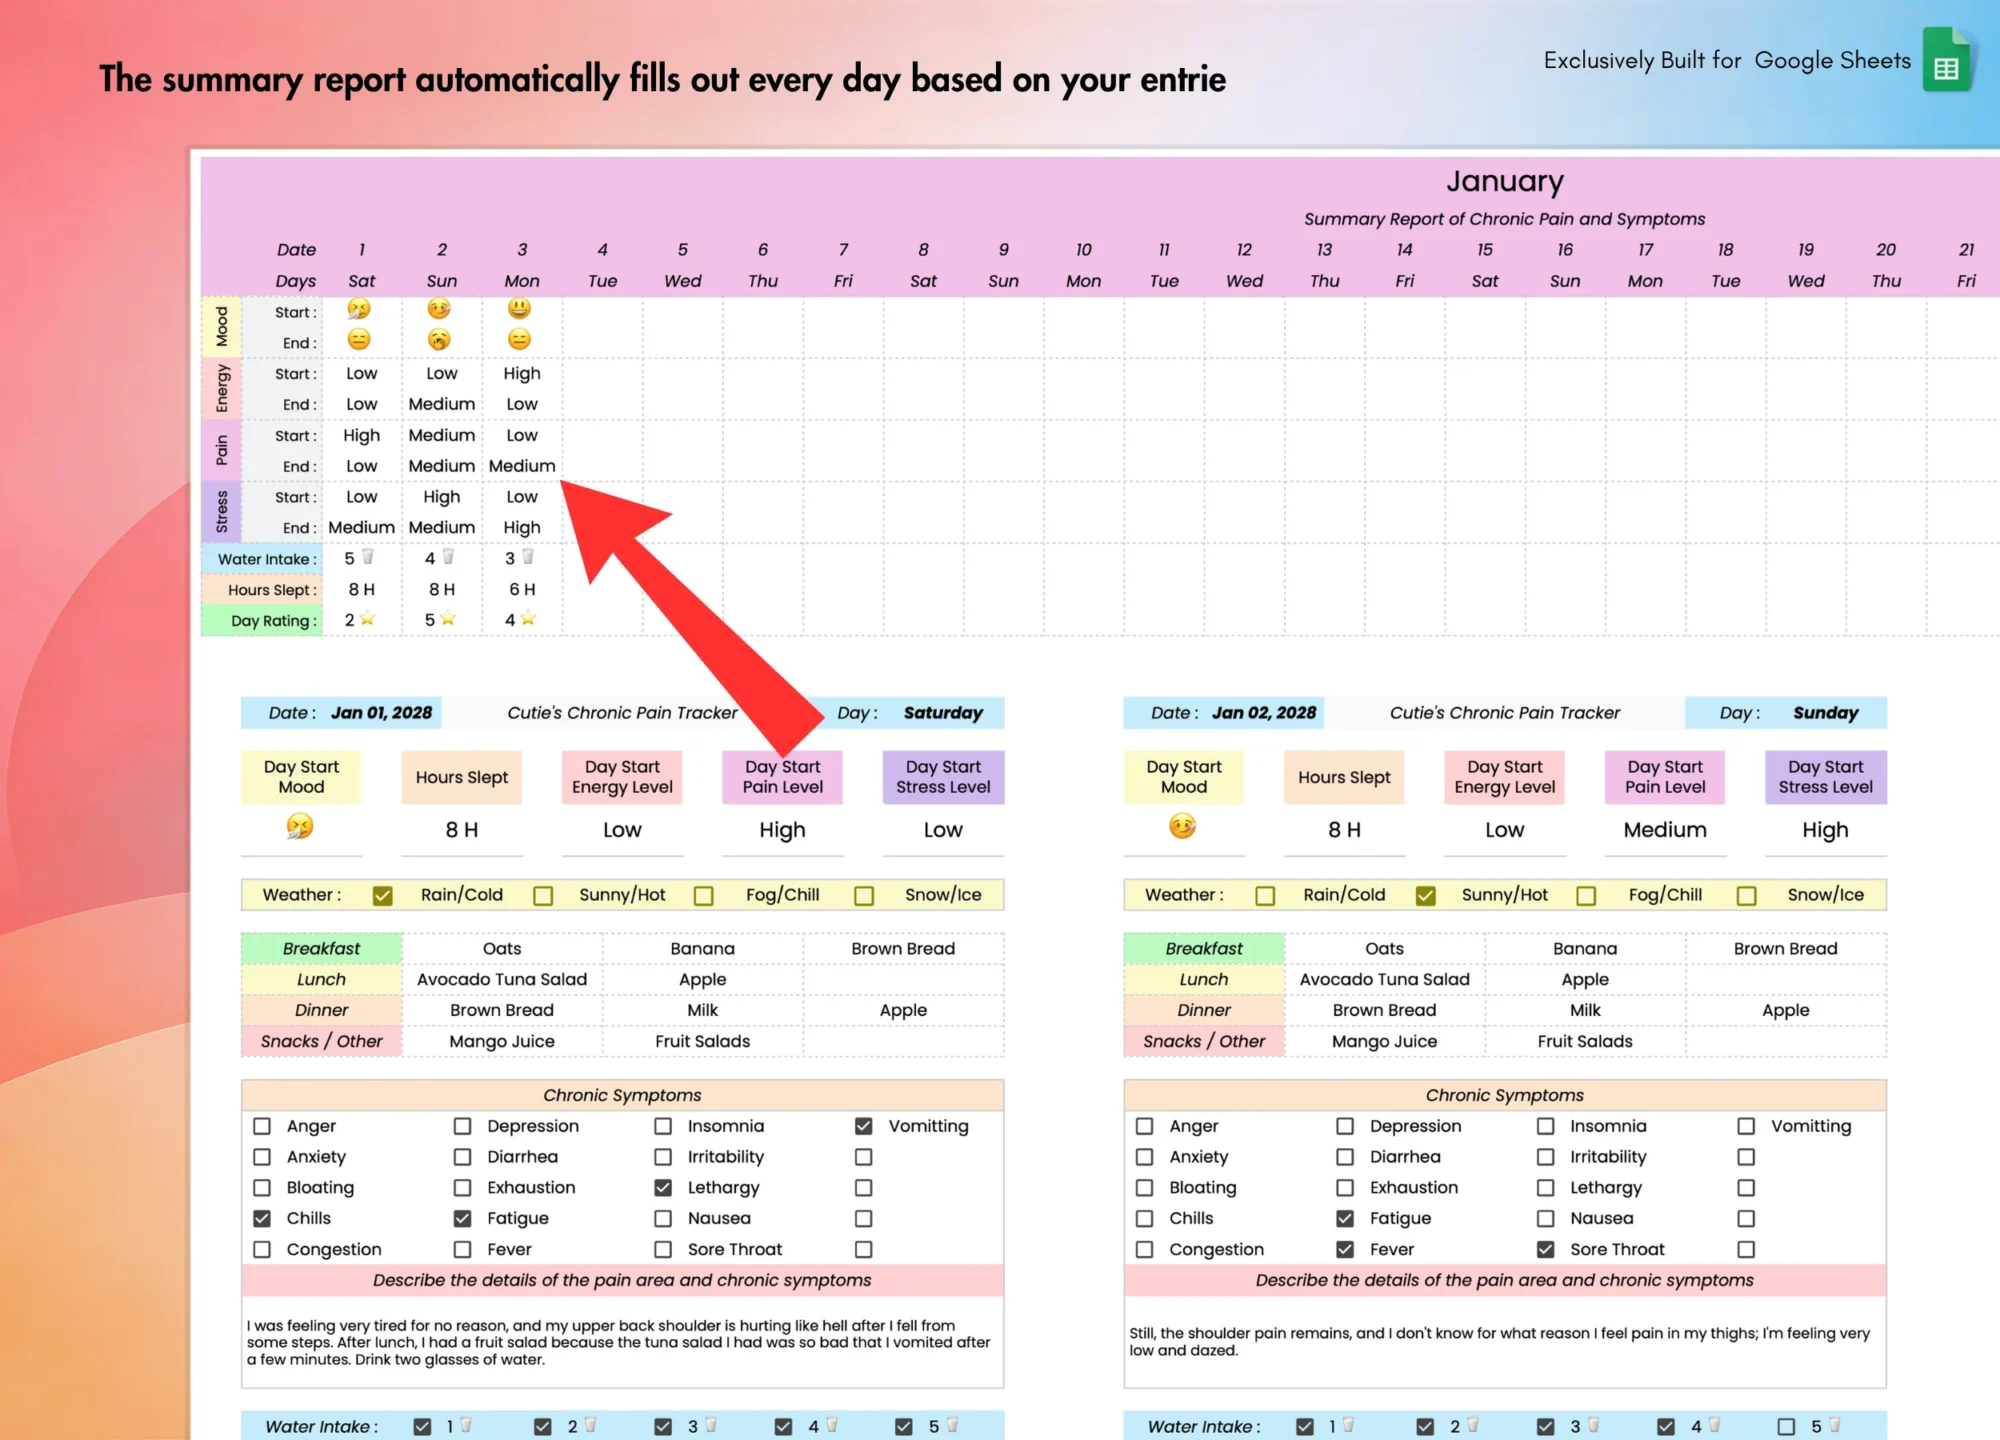
Task: Check Insomnia symptom on Jan 01 tracker
Action: click(x=663, y=1126)
